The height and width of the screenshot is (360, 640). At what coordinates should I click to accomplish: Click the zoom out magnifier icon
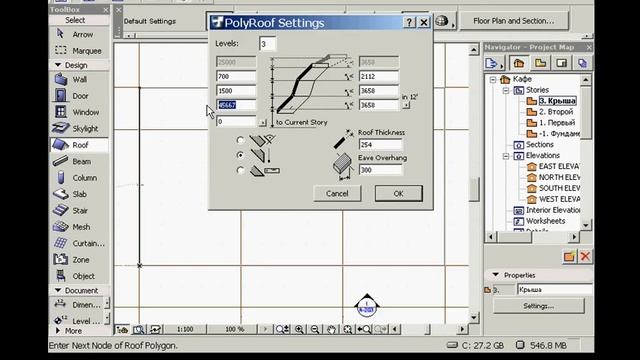coord(315,329)
